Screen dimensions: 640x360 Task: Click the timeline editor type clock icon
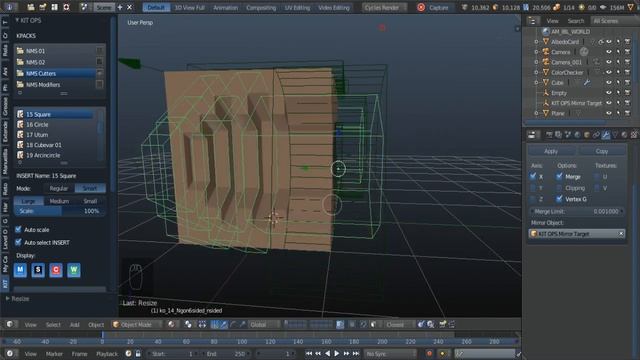[10, 353]
